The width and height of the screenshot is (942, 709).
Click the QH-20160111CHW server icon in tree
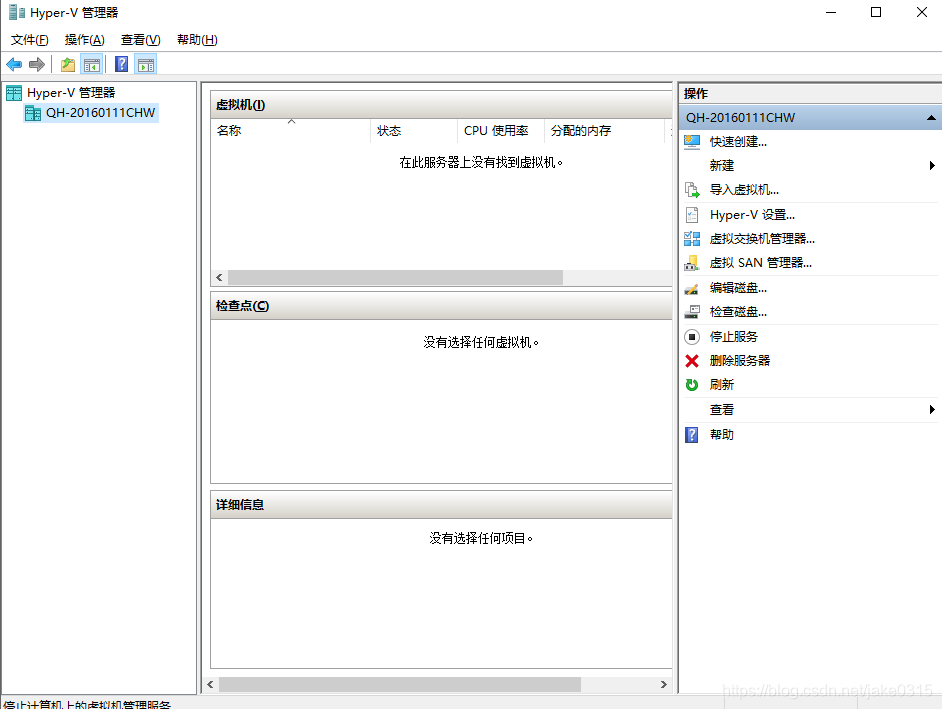[x=33, y=113]
